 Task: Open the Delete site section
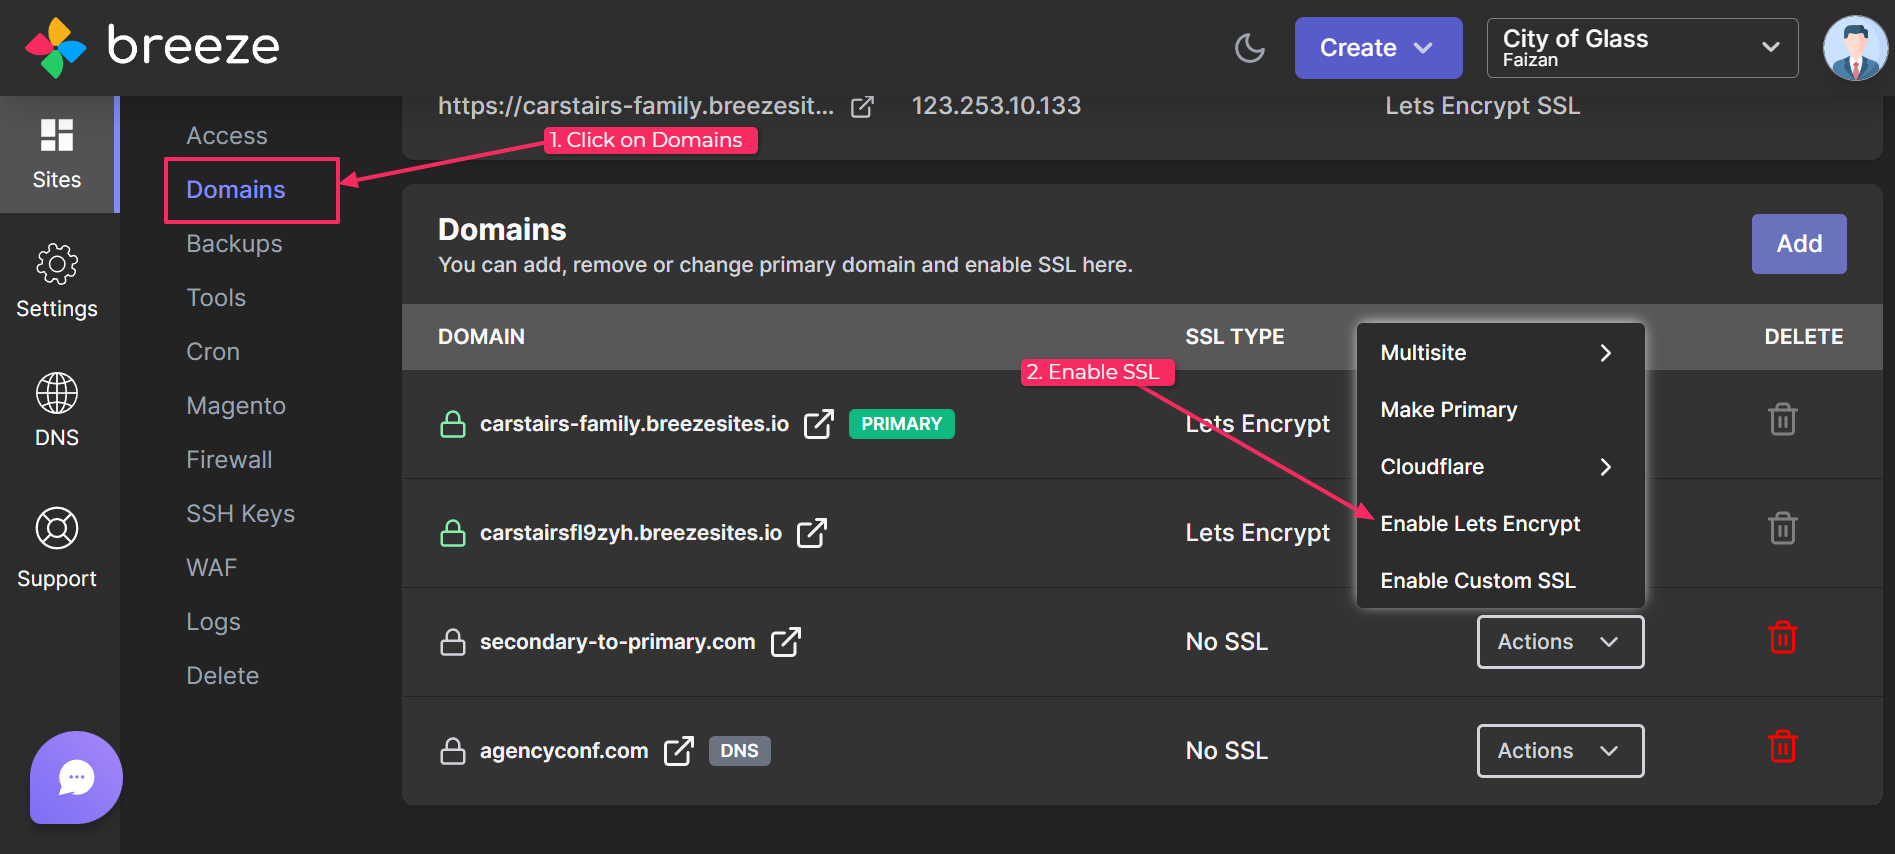pos(222,676)
